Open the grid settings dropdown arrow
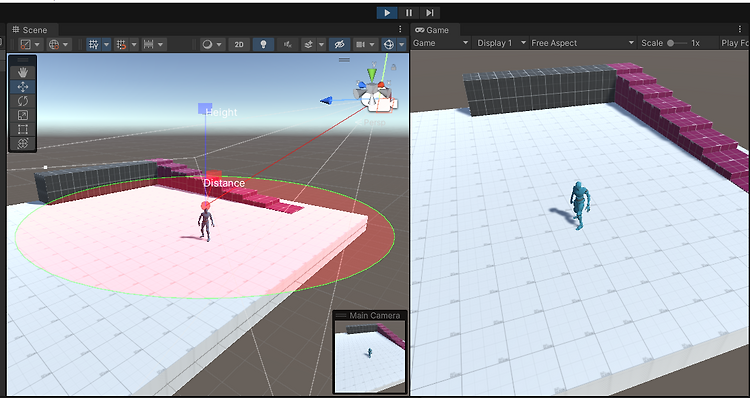The width and height of the screenshot is (750, 398). (x=106, y=44)
